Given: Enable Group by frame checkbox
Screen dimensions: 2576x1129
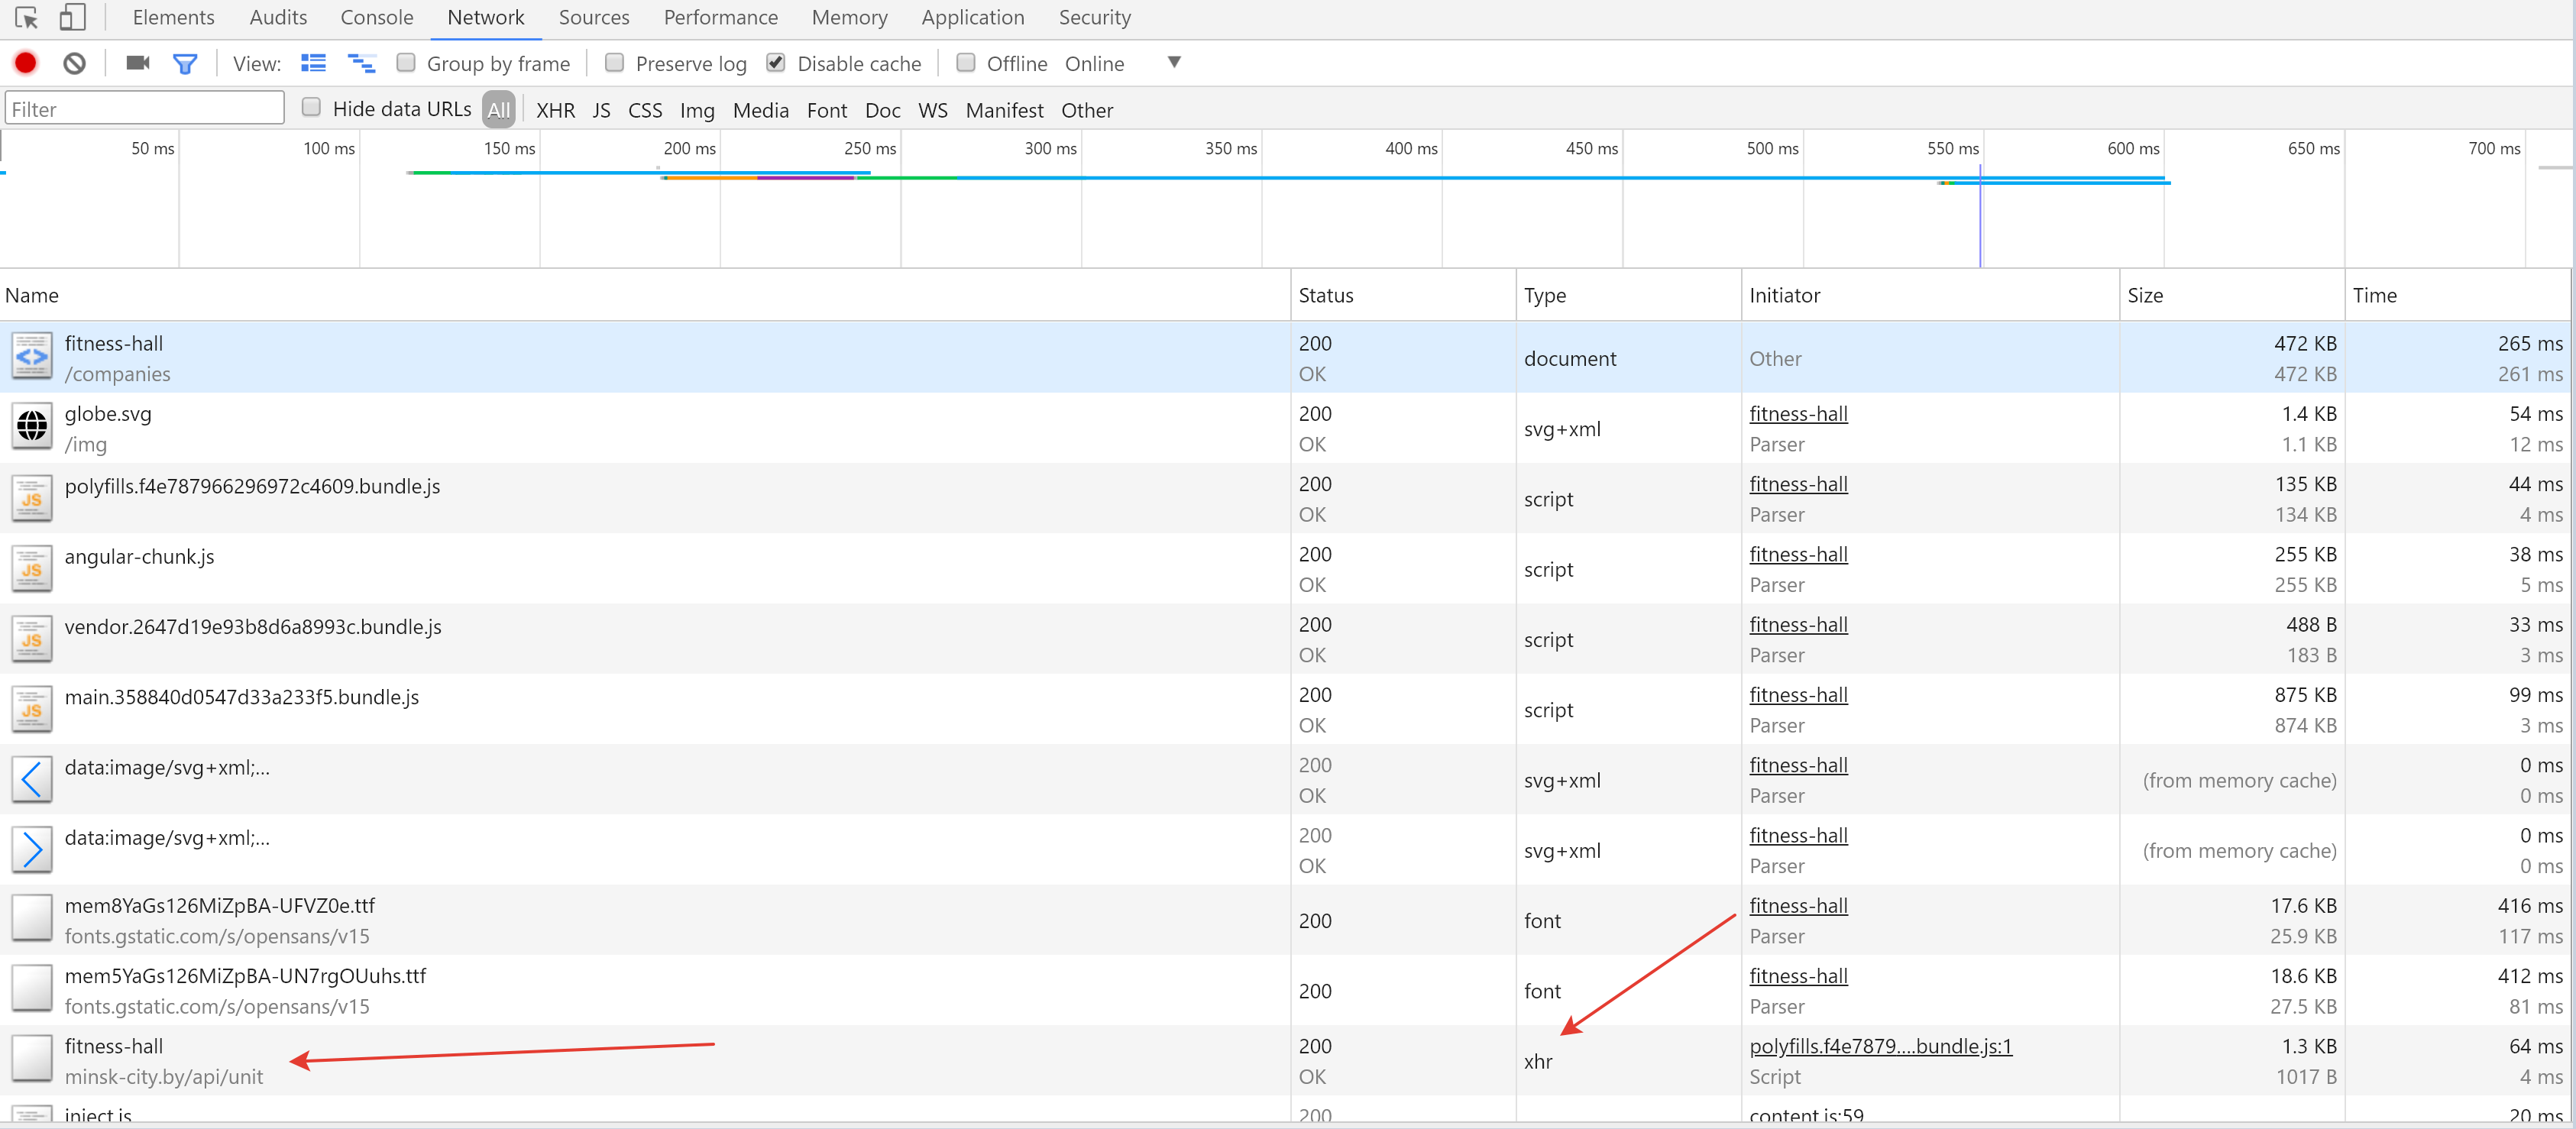Looking at the screenshot, I should 406,62.
